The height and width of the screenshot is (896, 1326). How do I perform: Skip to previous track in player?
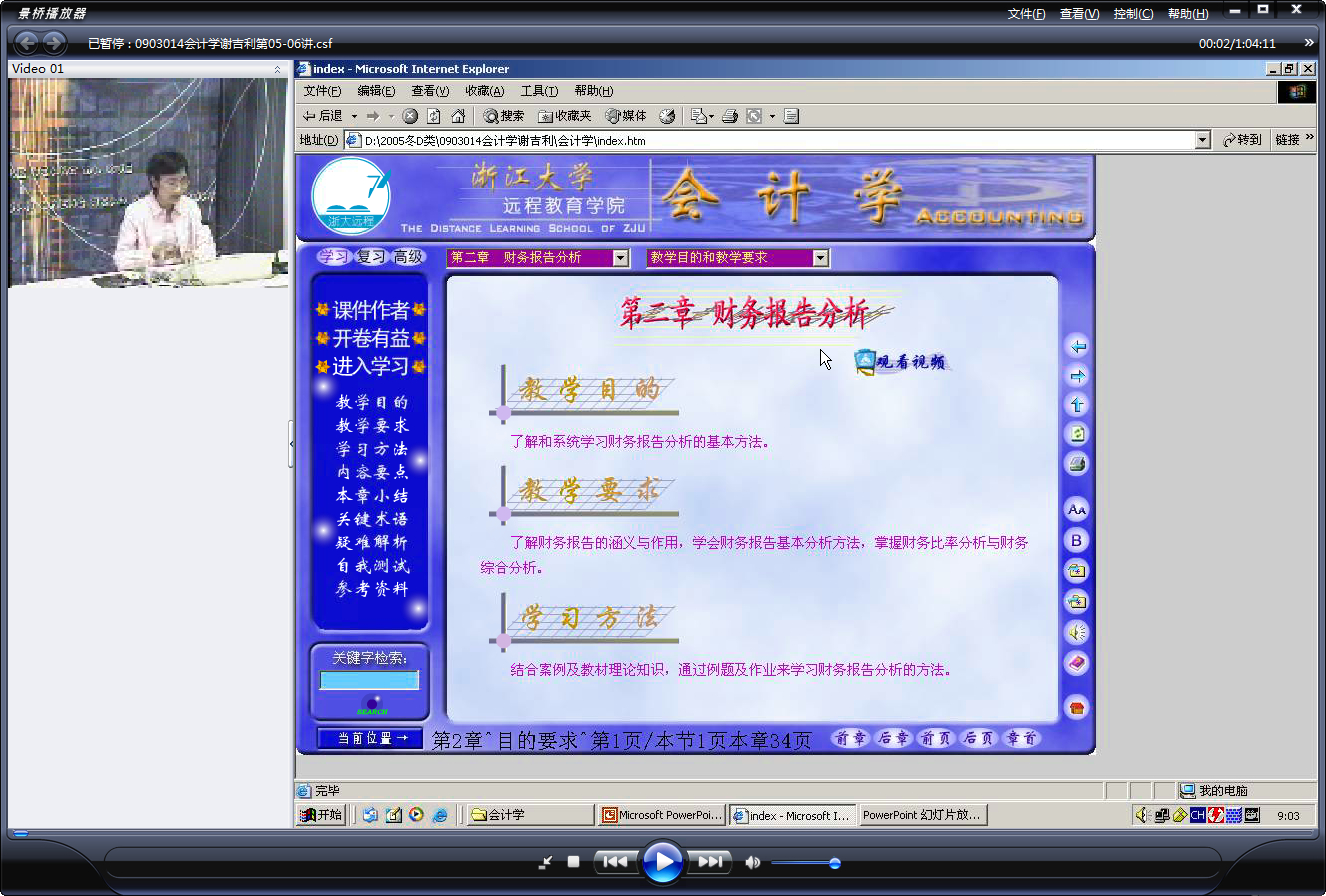coord(616,862)
